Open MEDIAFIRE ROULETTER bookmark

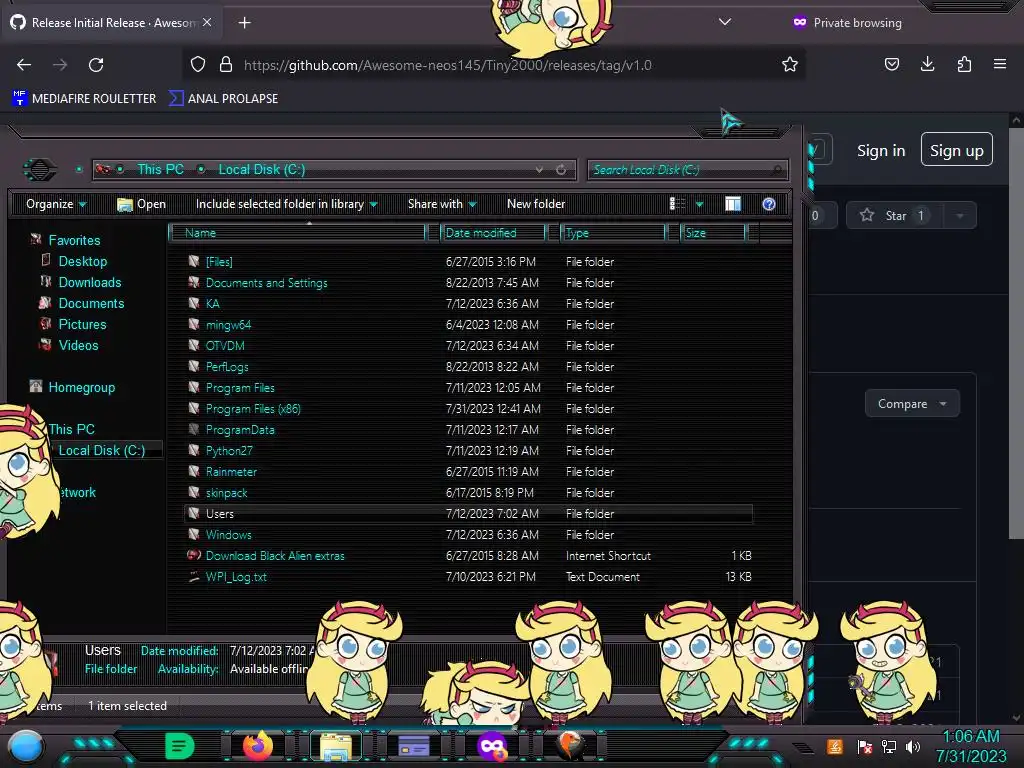(x=84, y=99)
